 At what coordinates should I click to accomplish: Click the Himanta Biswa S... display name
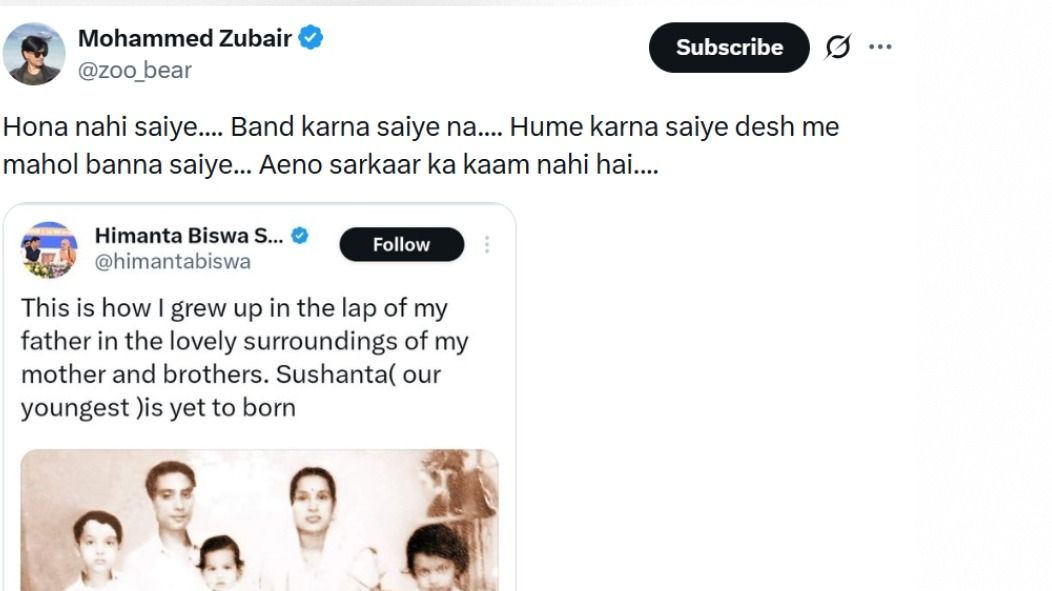point(189,236)
